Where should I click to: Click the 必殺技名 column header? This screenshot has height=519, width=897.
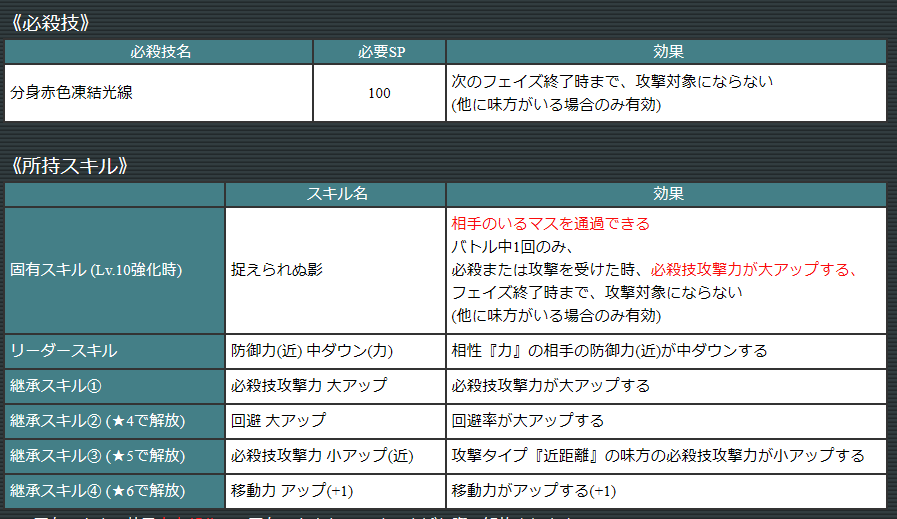[x=159, y=52]
